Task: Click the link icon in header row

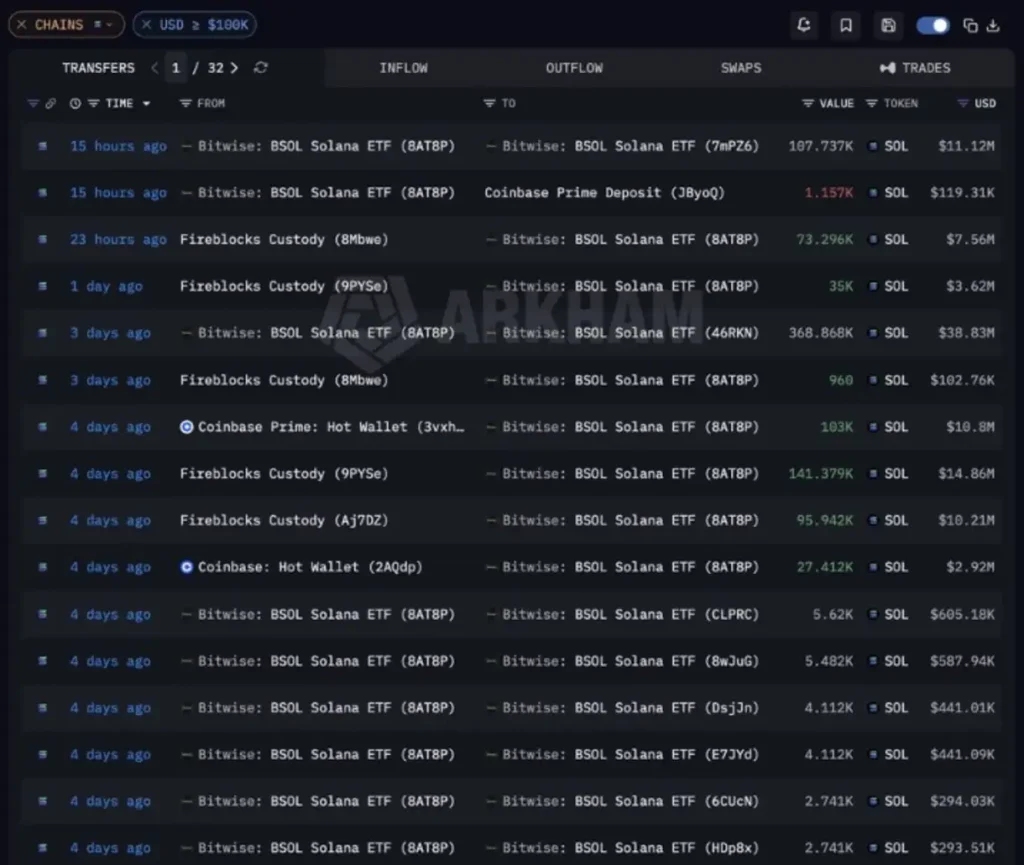Action: click(50, 103)
